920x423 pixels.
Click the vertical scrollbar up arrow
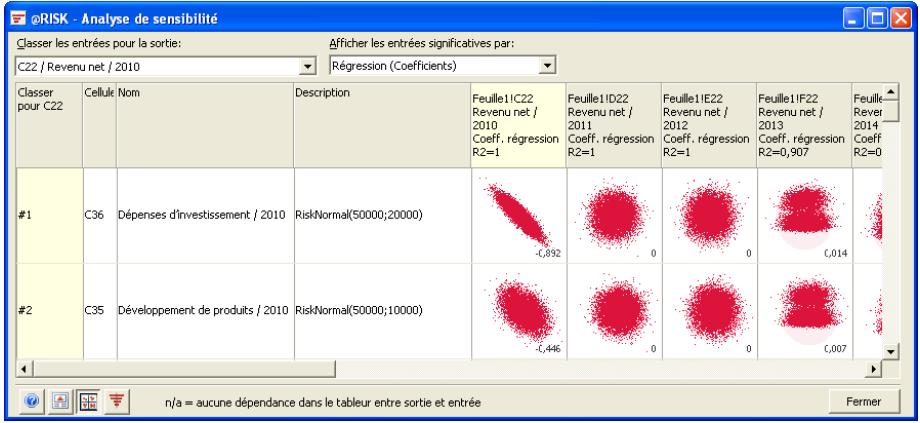[891, 92]
